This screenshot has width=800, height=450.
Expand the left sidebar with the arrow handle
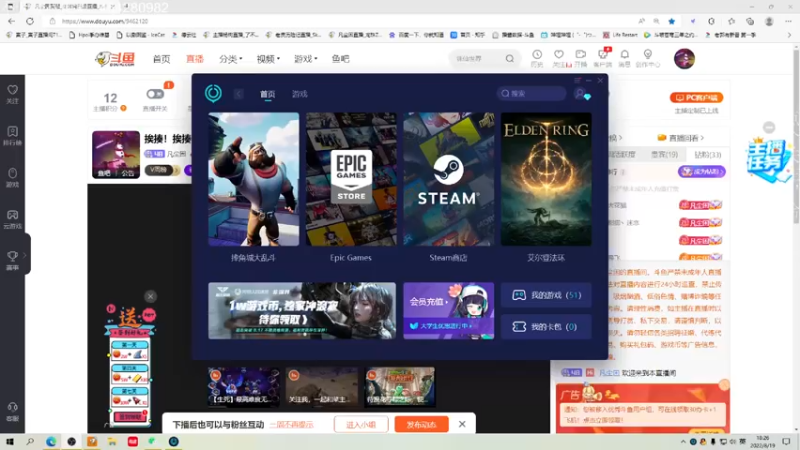24,255
